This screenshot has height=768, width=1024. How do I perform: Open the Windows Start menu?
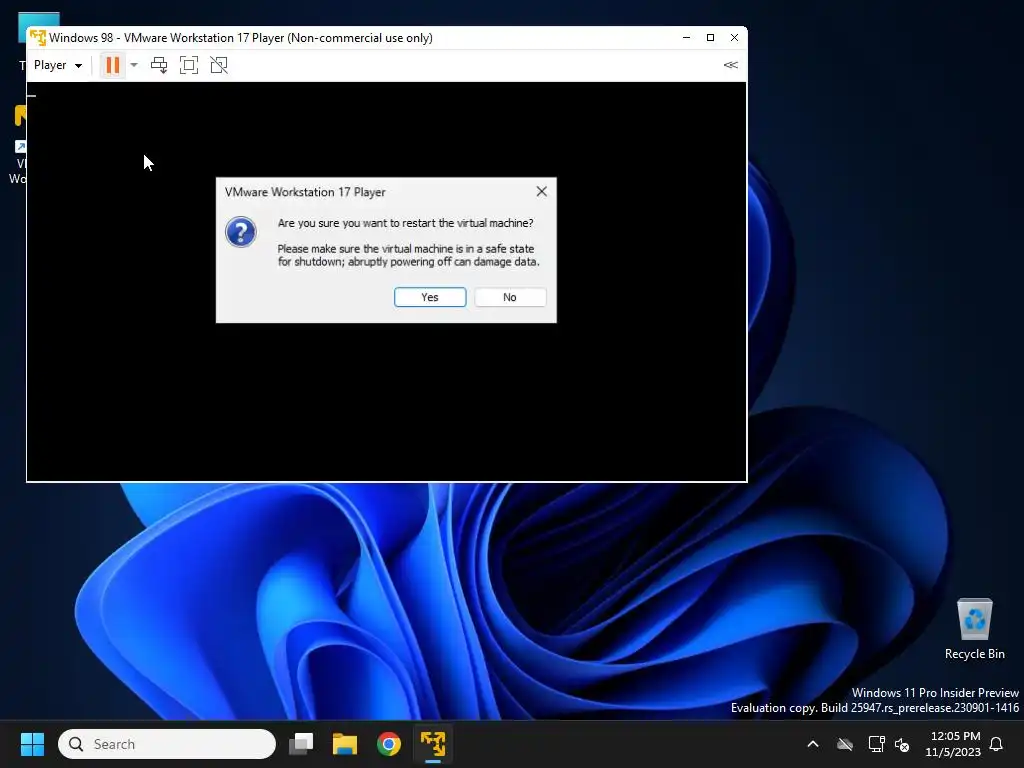click(32, 744)
